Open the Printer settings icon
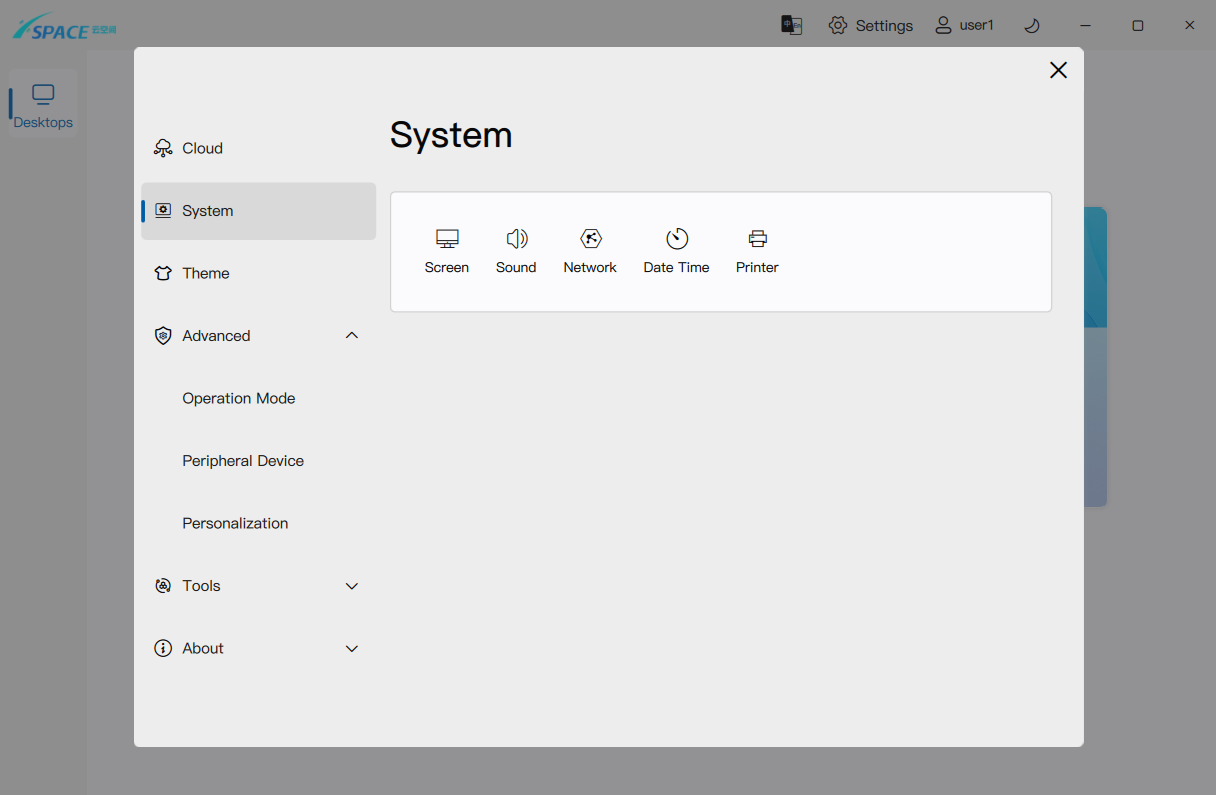The width and height of the screenshot is (1216, 795). click(x=757, y=240)
